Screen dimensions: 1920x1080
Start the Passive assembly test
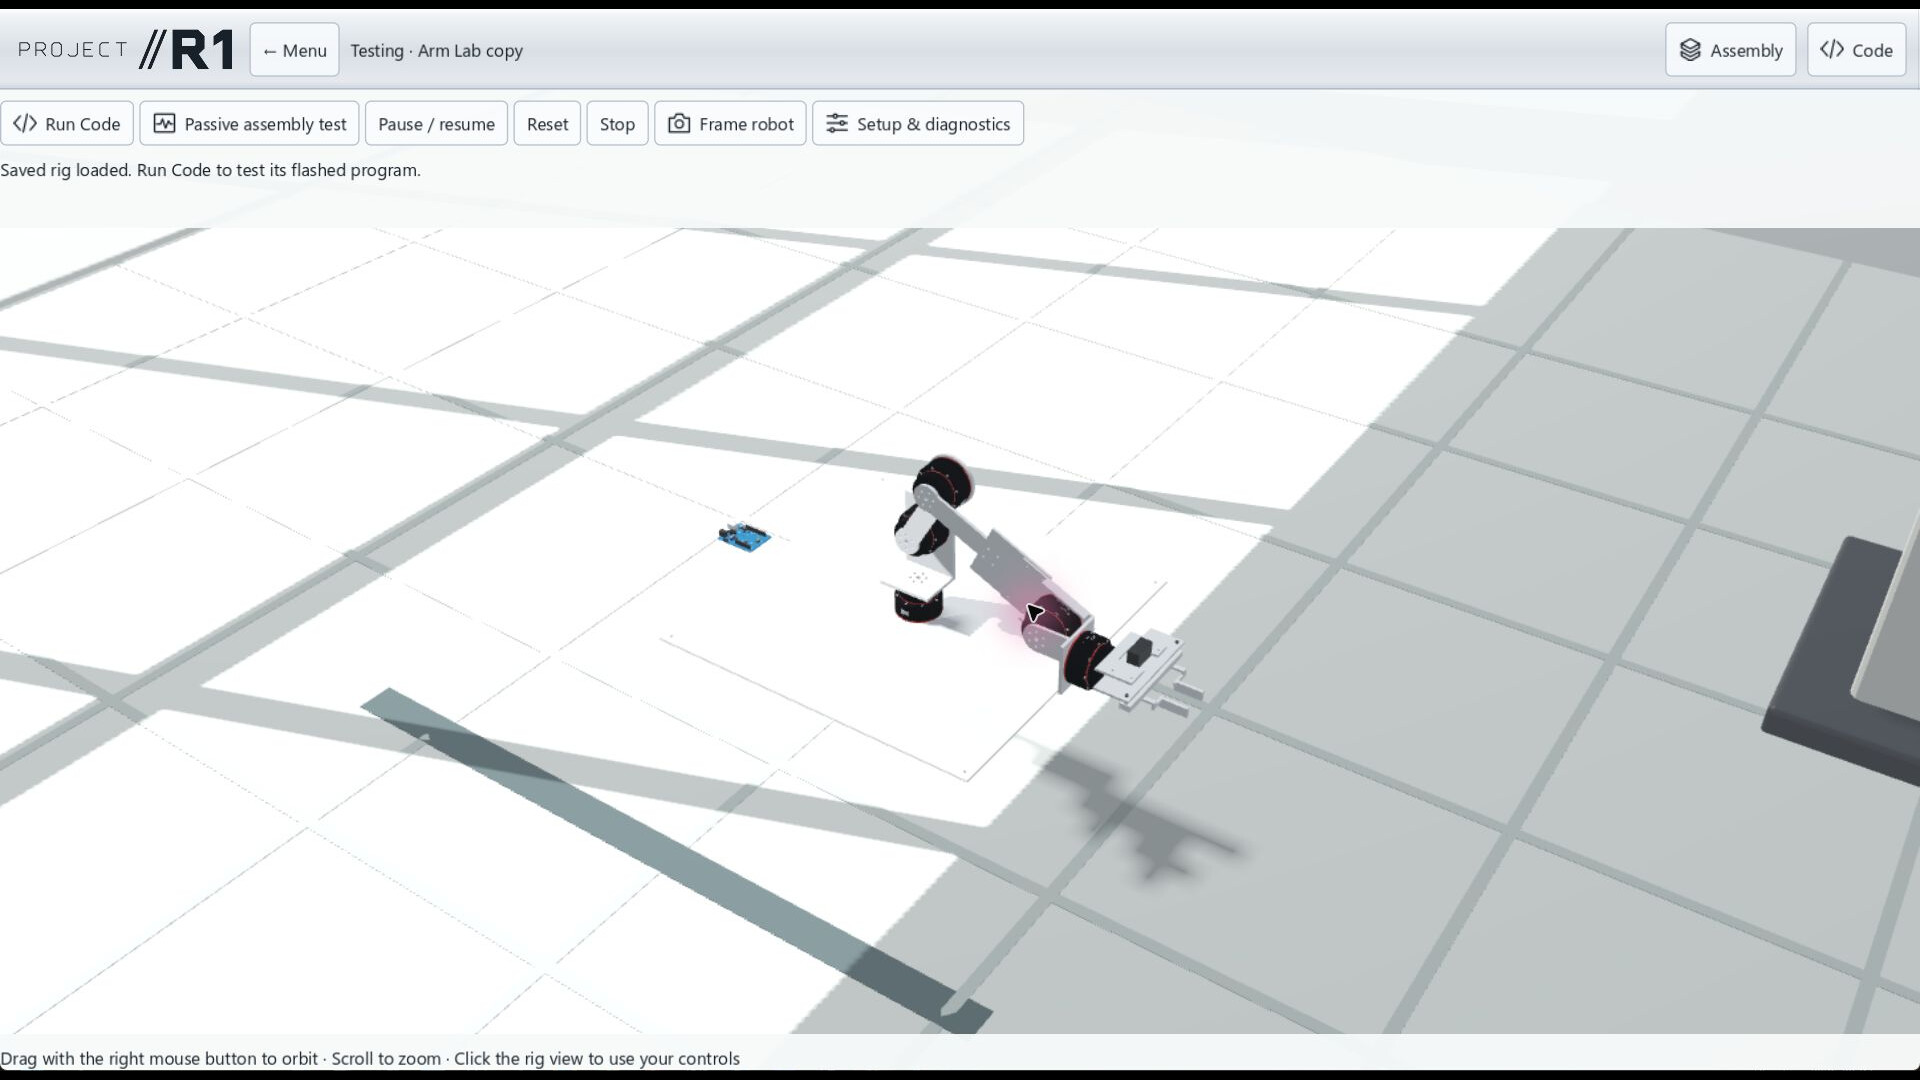click(250, 124)
